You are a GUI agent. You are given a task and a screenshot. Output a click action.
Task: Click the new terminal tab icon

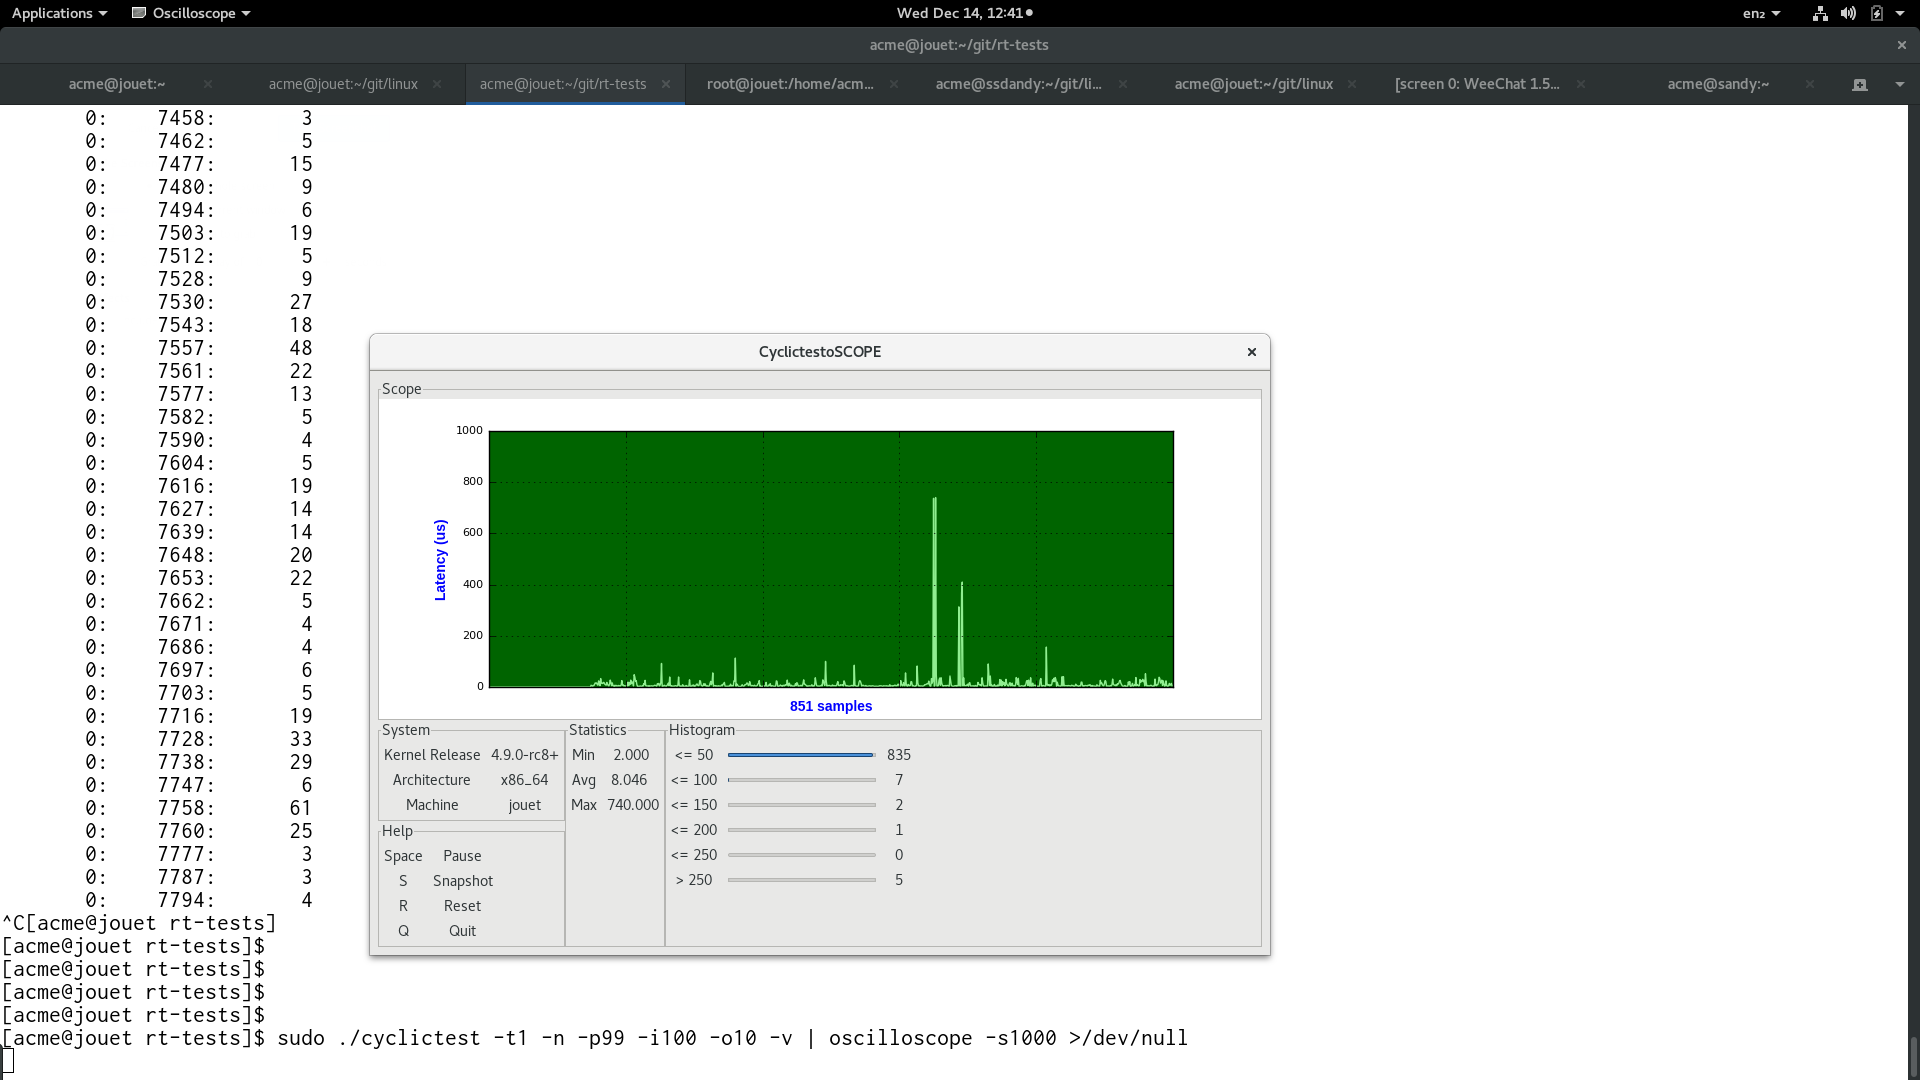coord(1860,85)
